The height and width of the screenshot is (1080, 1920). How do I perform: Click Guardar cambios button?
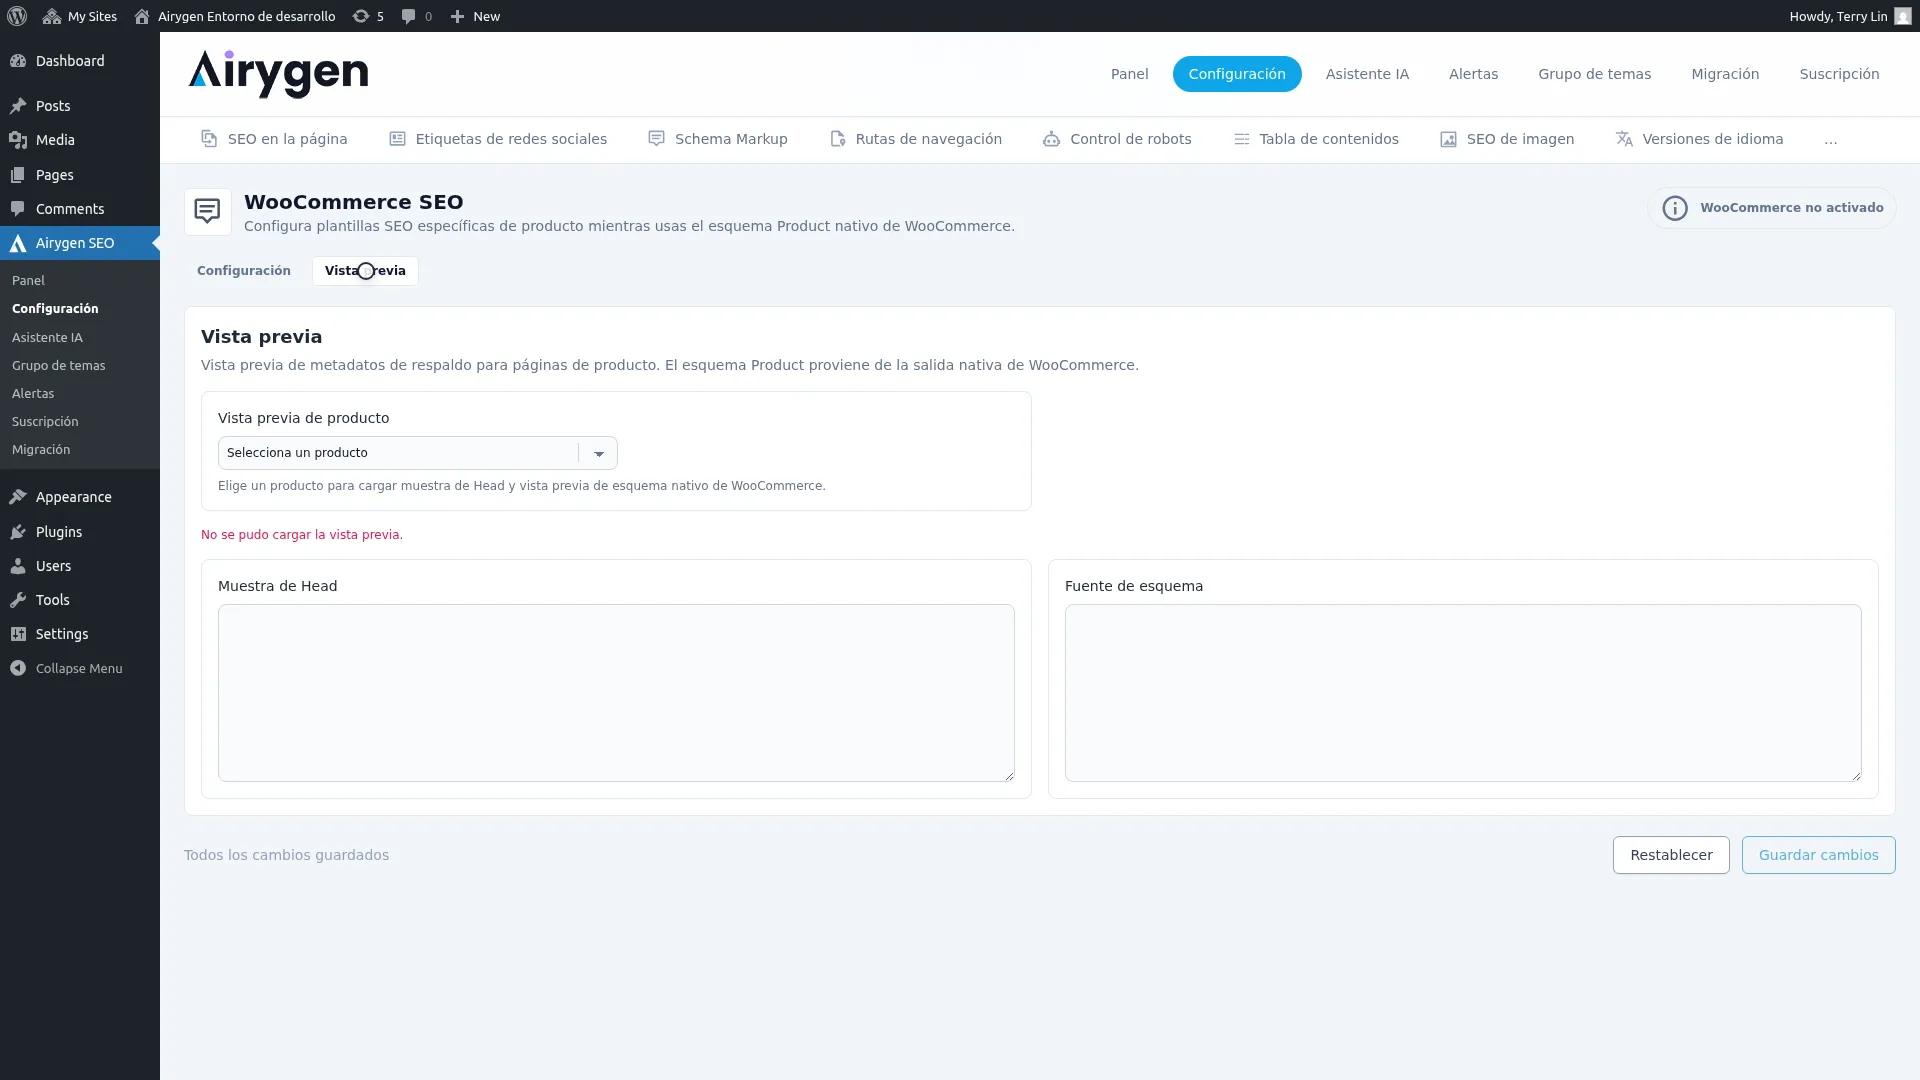(1818, 855)
